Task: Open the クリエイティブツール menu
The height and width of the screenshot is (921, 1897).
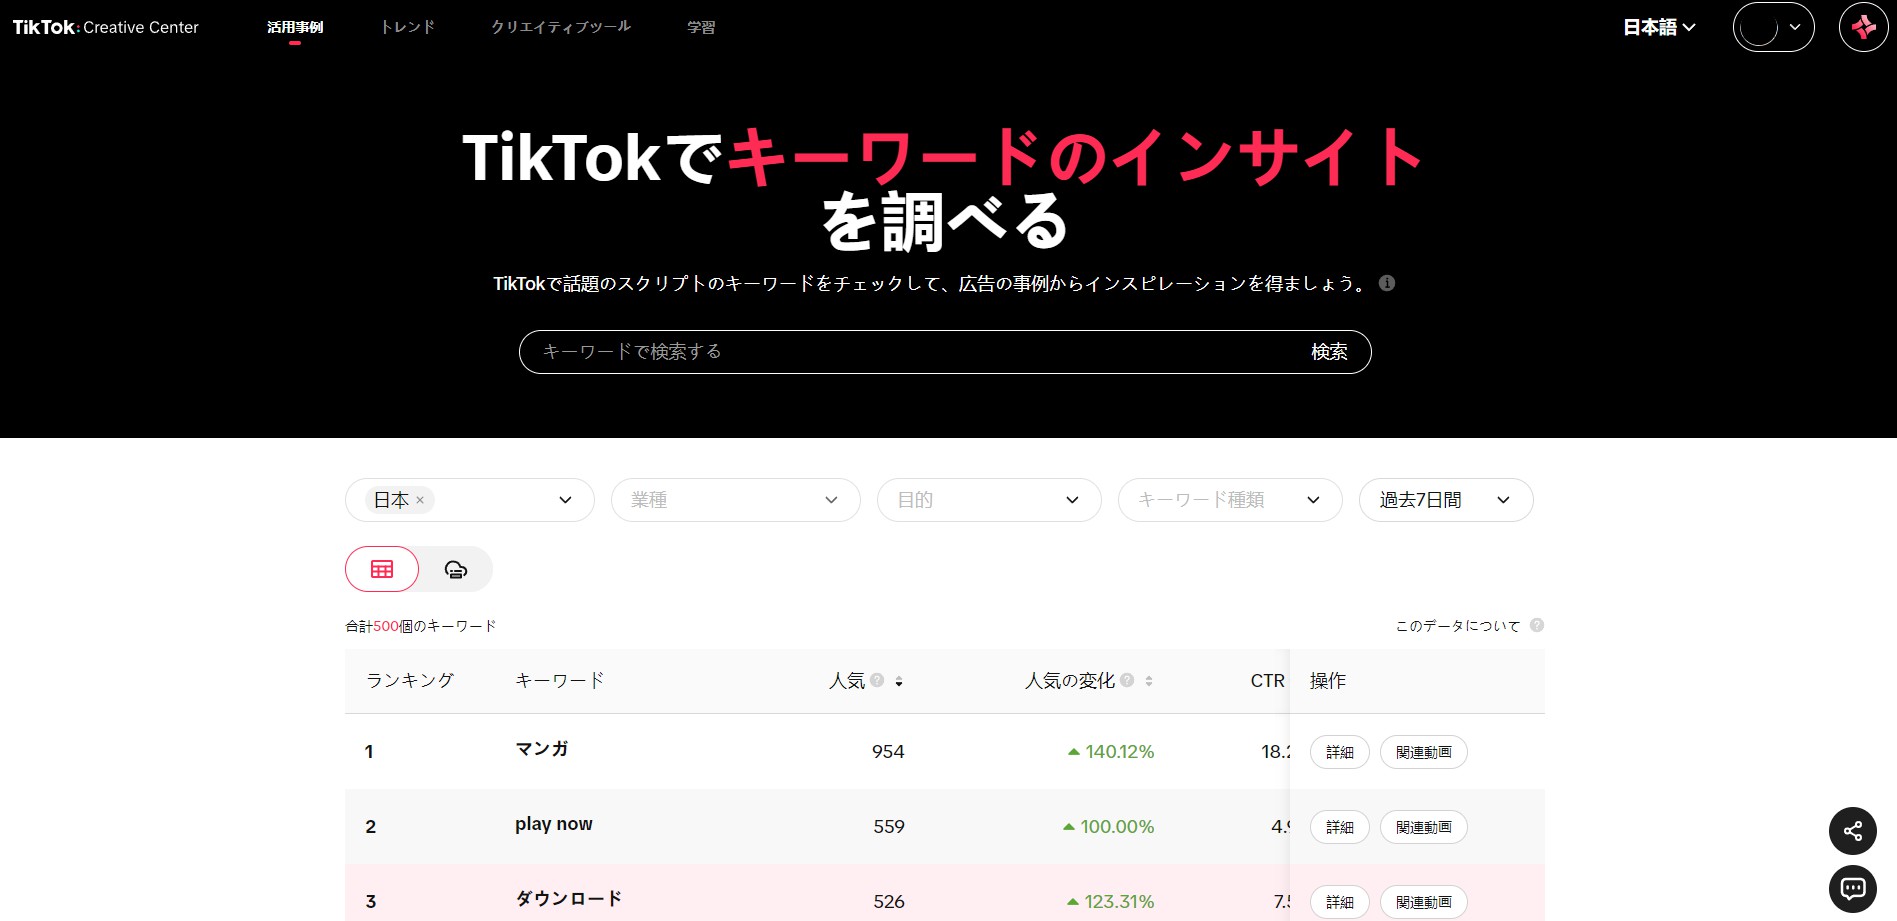Action: [x=561, y=27]
